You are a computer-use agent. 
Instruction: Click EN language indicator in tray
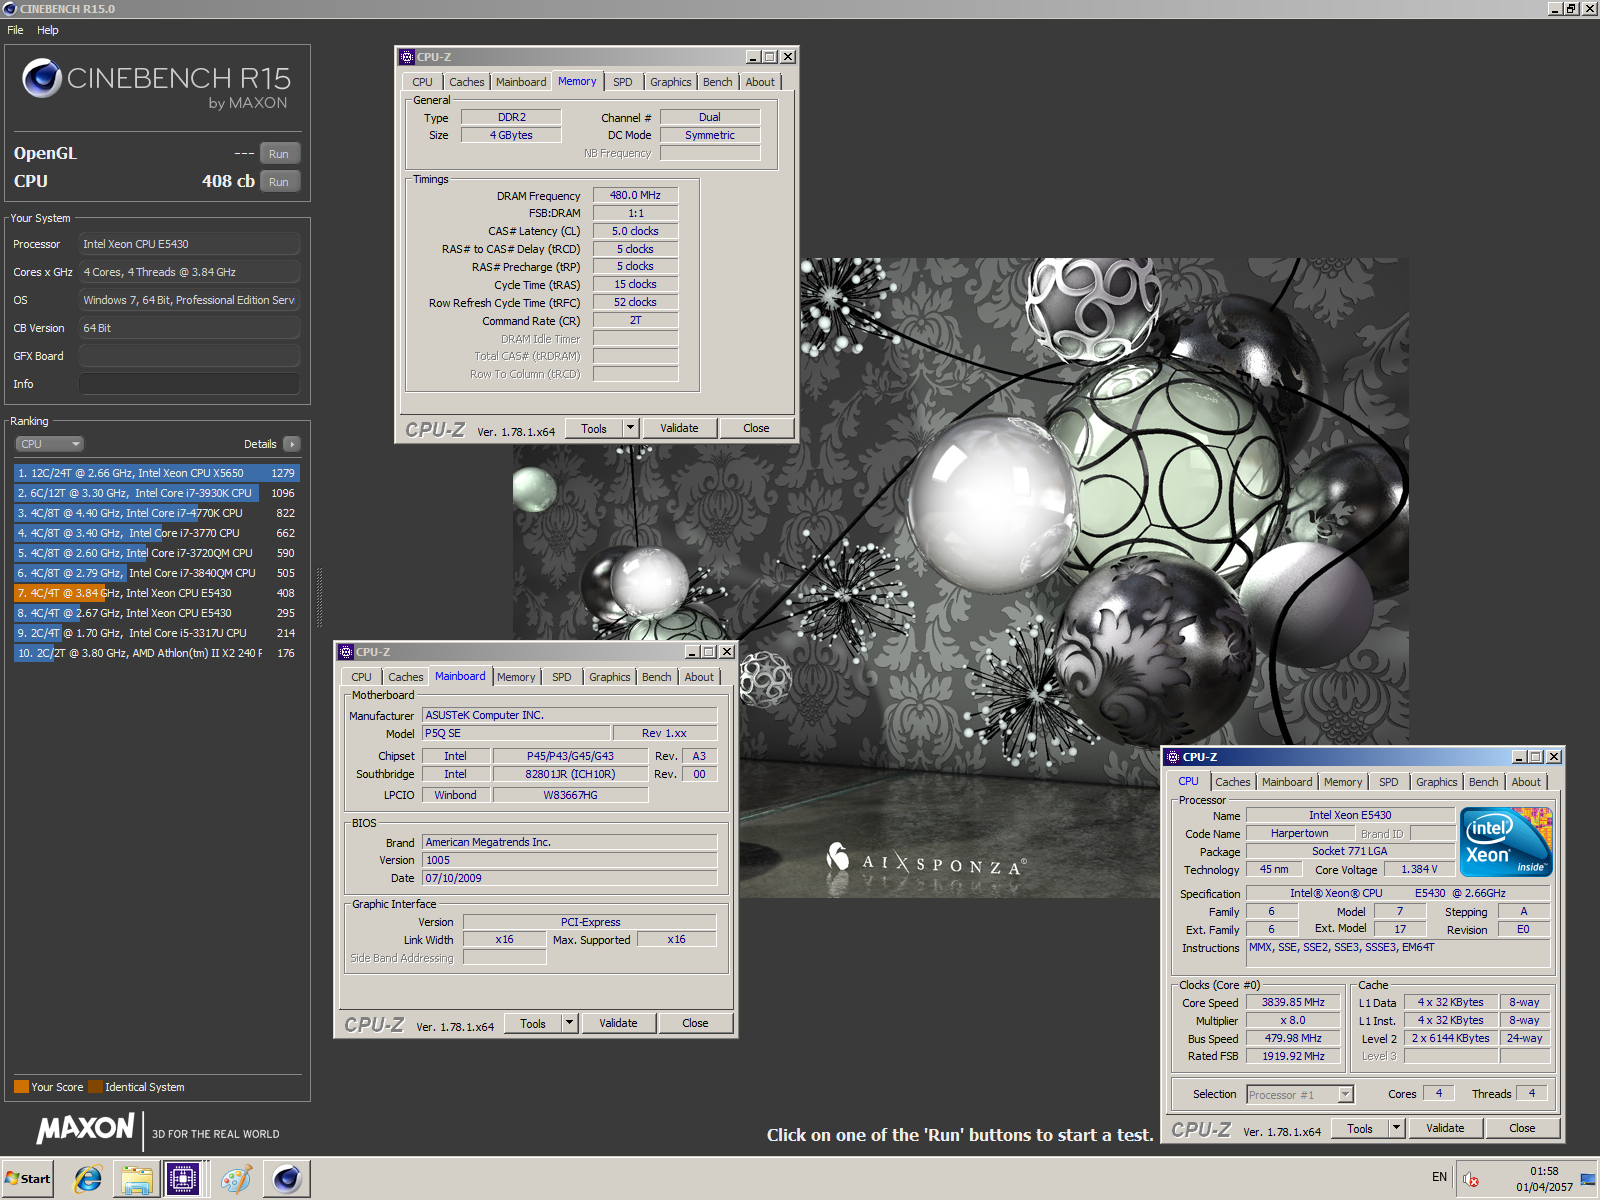click(1439, 1177)
